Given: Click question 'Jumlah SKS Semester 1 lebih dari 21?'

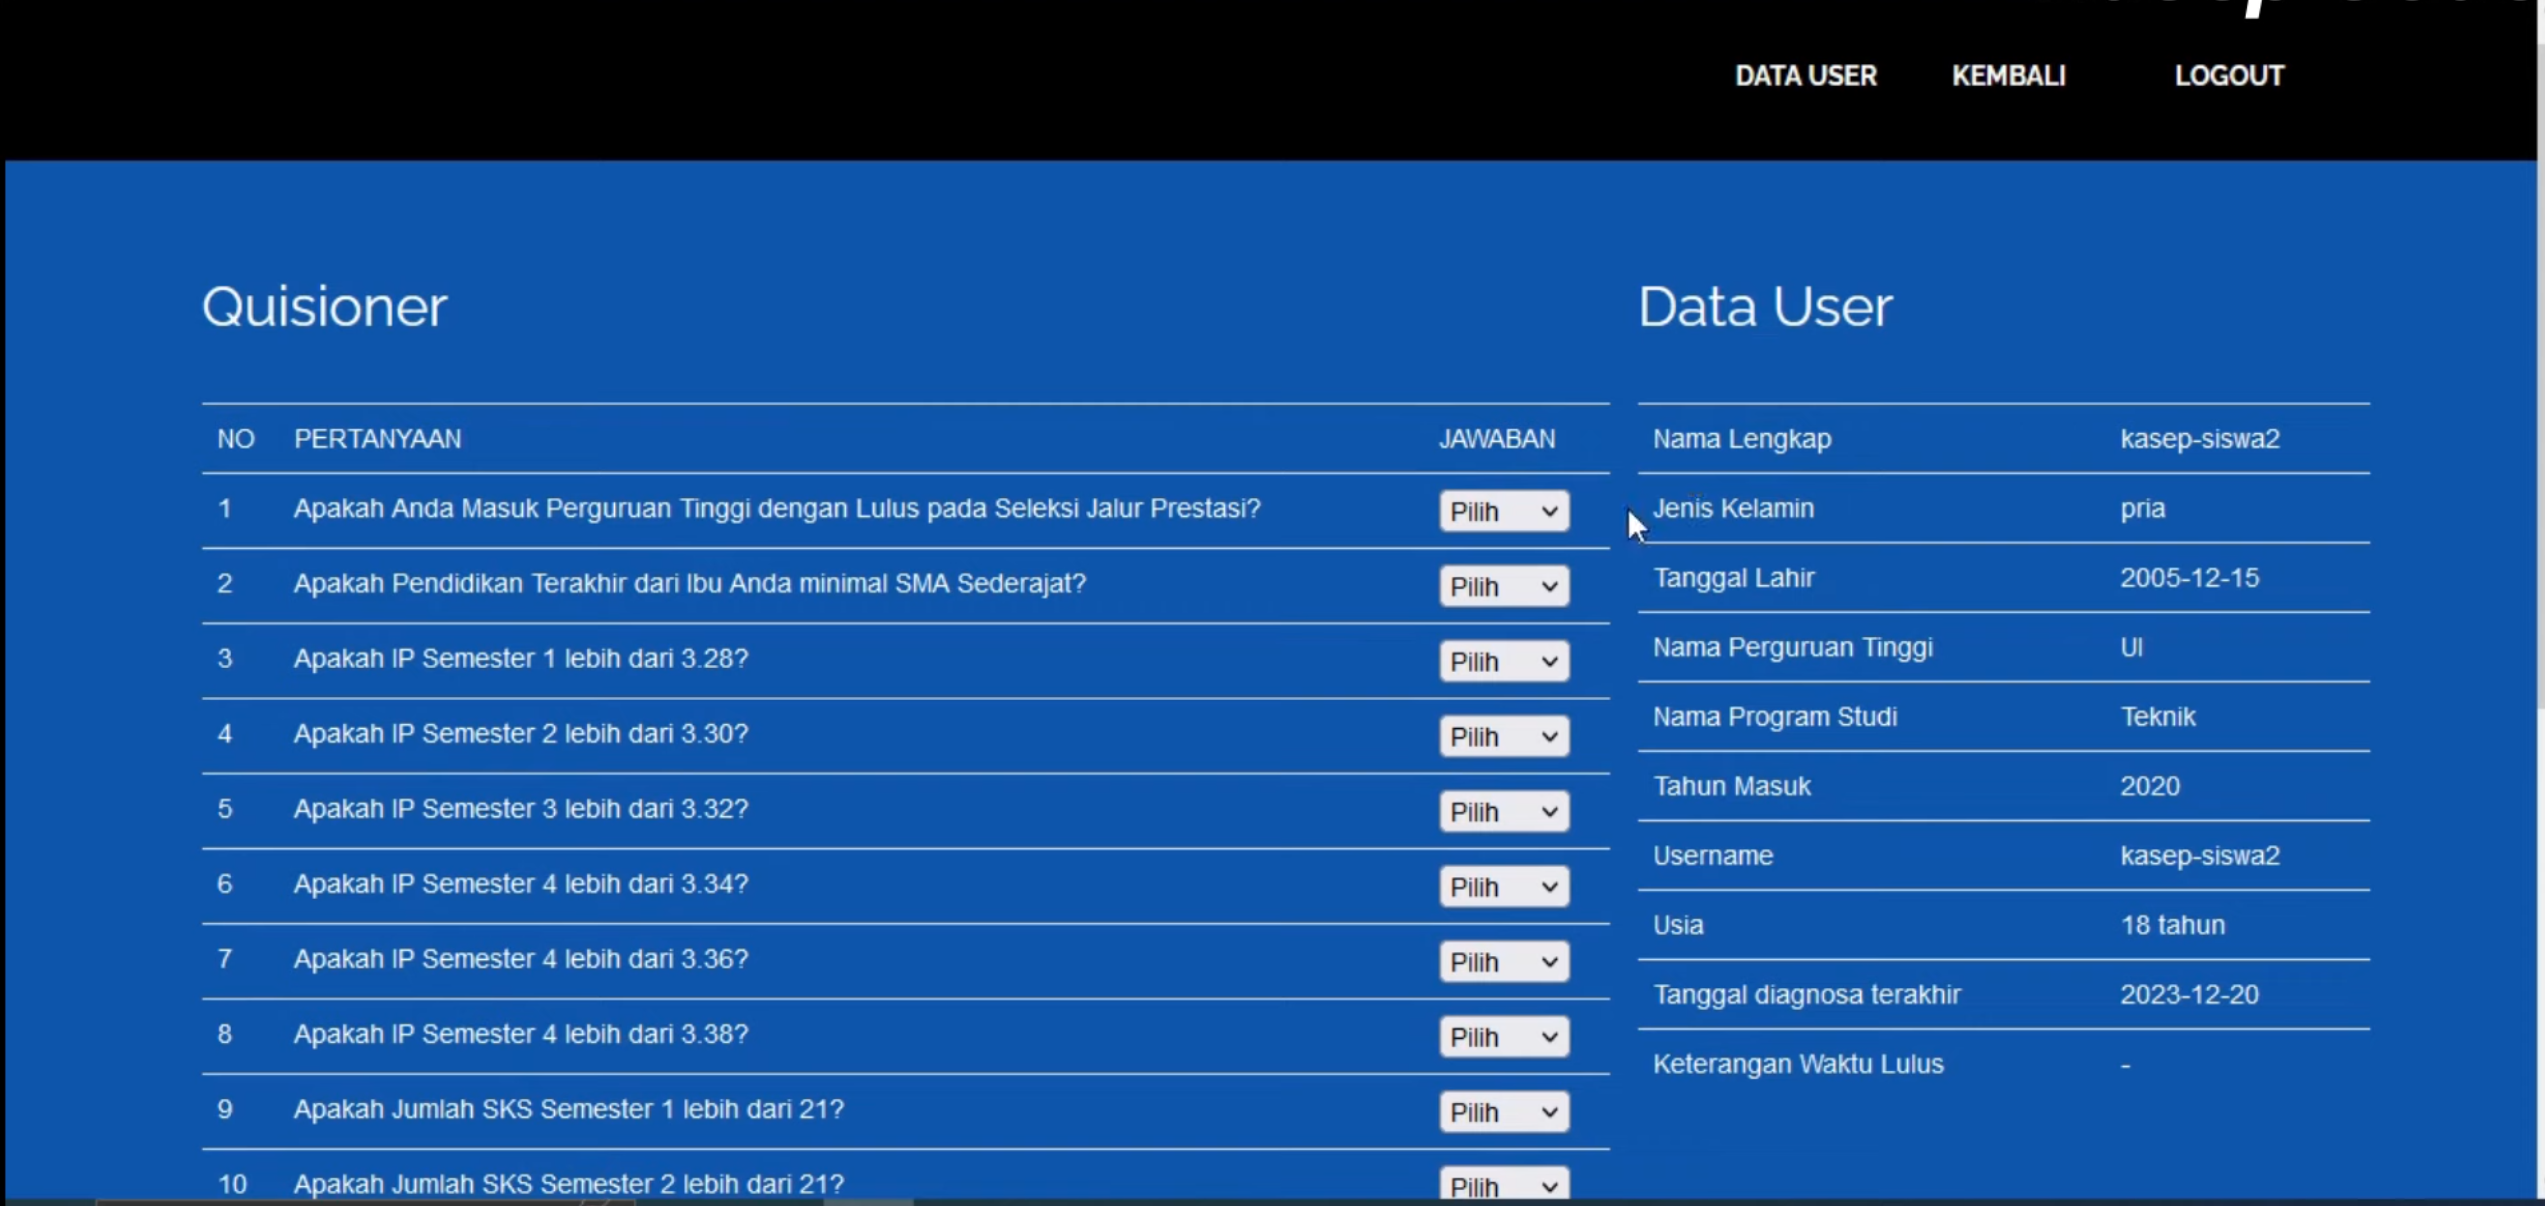Looking at the screenshot, I should point(568,1108).
